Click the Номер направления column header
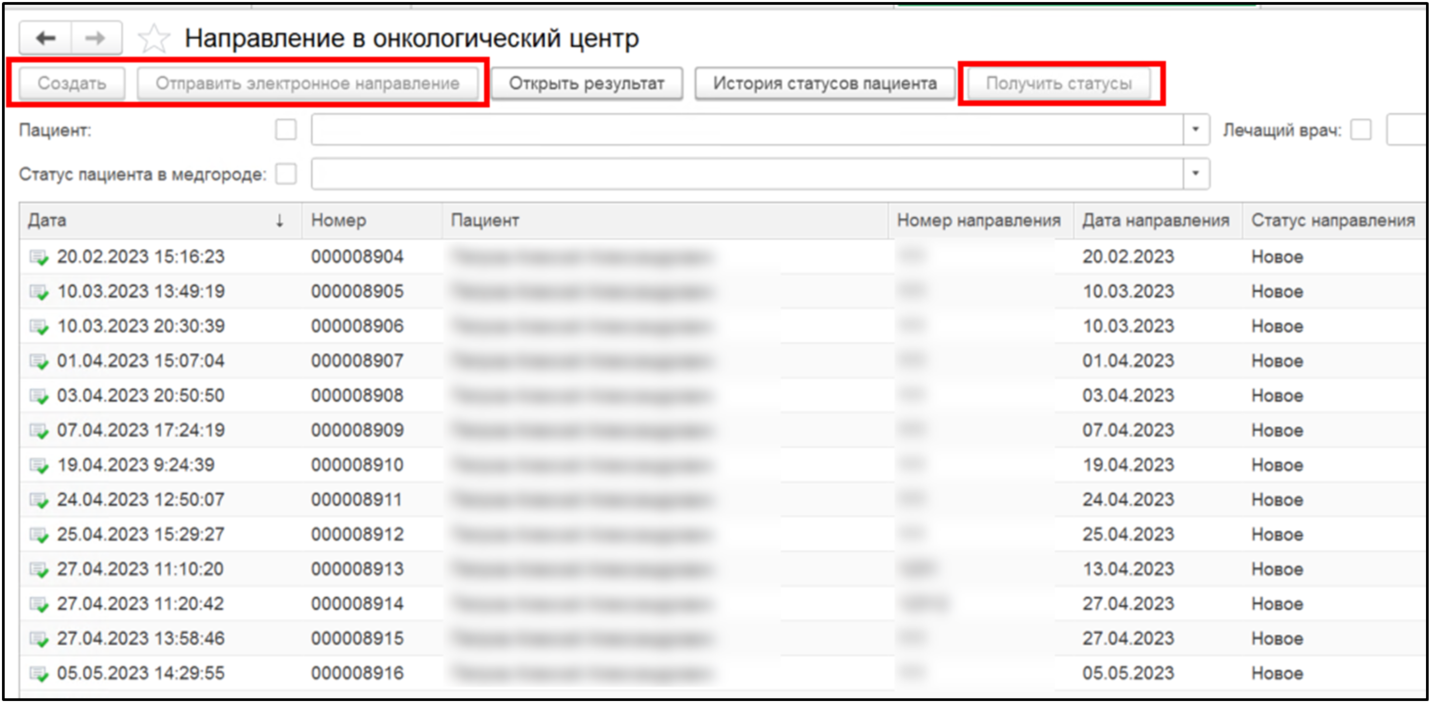Image resolution: width=1434 pixels, height=704 pixels. [x=978, y=221]
